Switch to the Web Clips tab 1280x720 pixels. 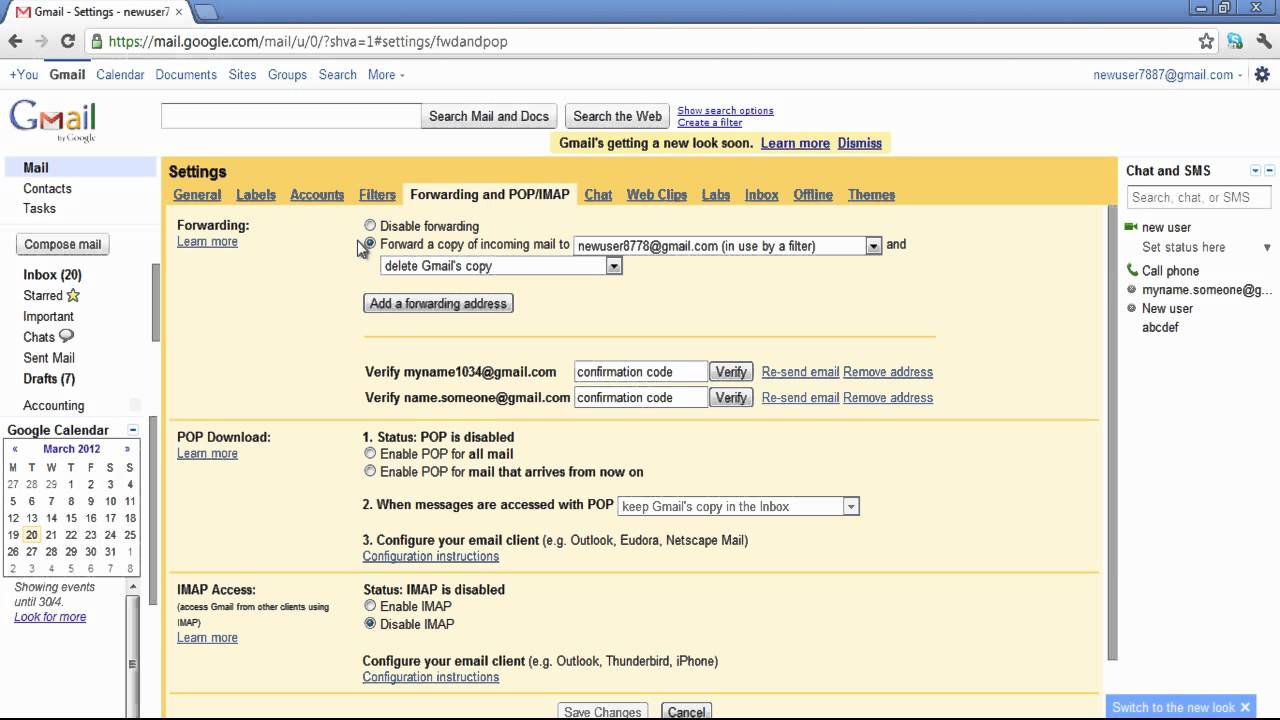(x=657, y=195)
